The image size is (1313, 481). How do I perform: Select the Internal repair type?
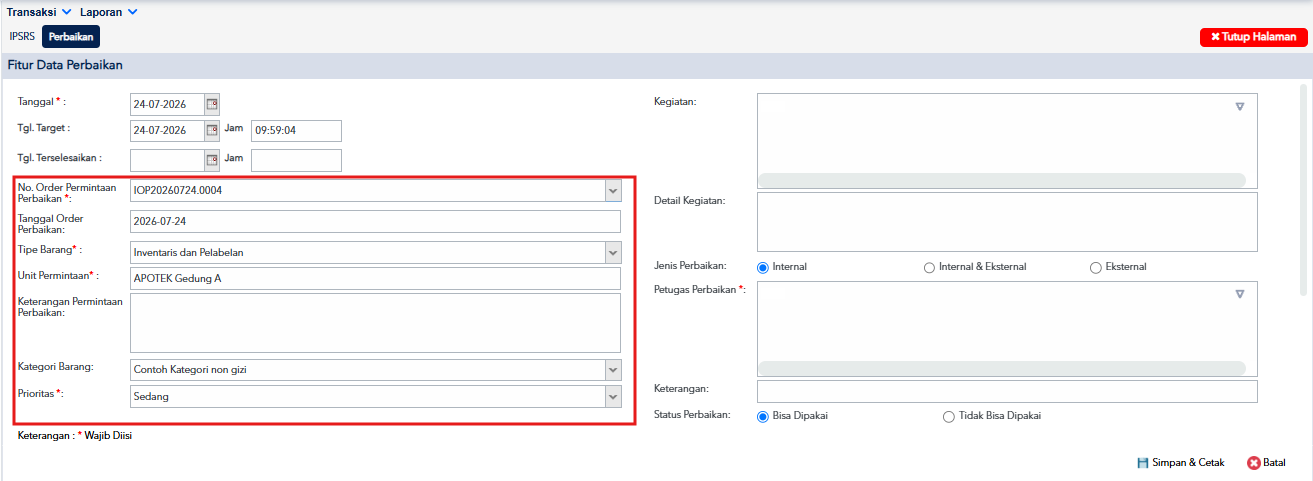[763, 268]
